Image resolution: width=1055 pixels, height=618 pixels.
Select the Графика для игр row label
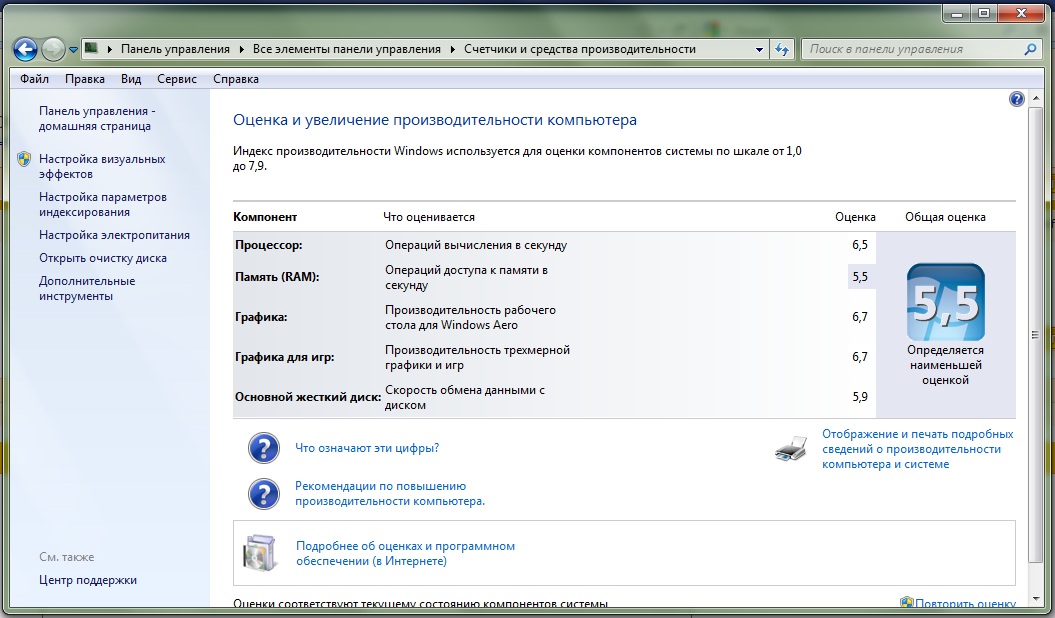pos(284,357)
